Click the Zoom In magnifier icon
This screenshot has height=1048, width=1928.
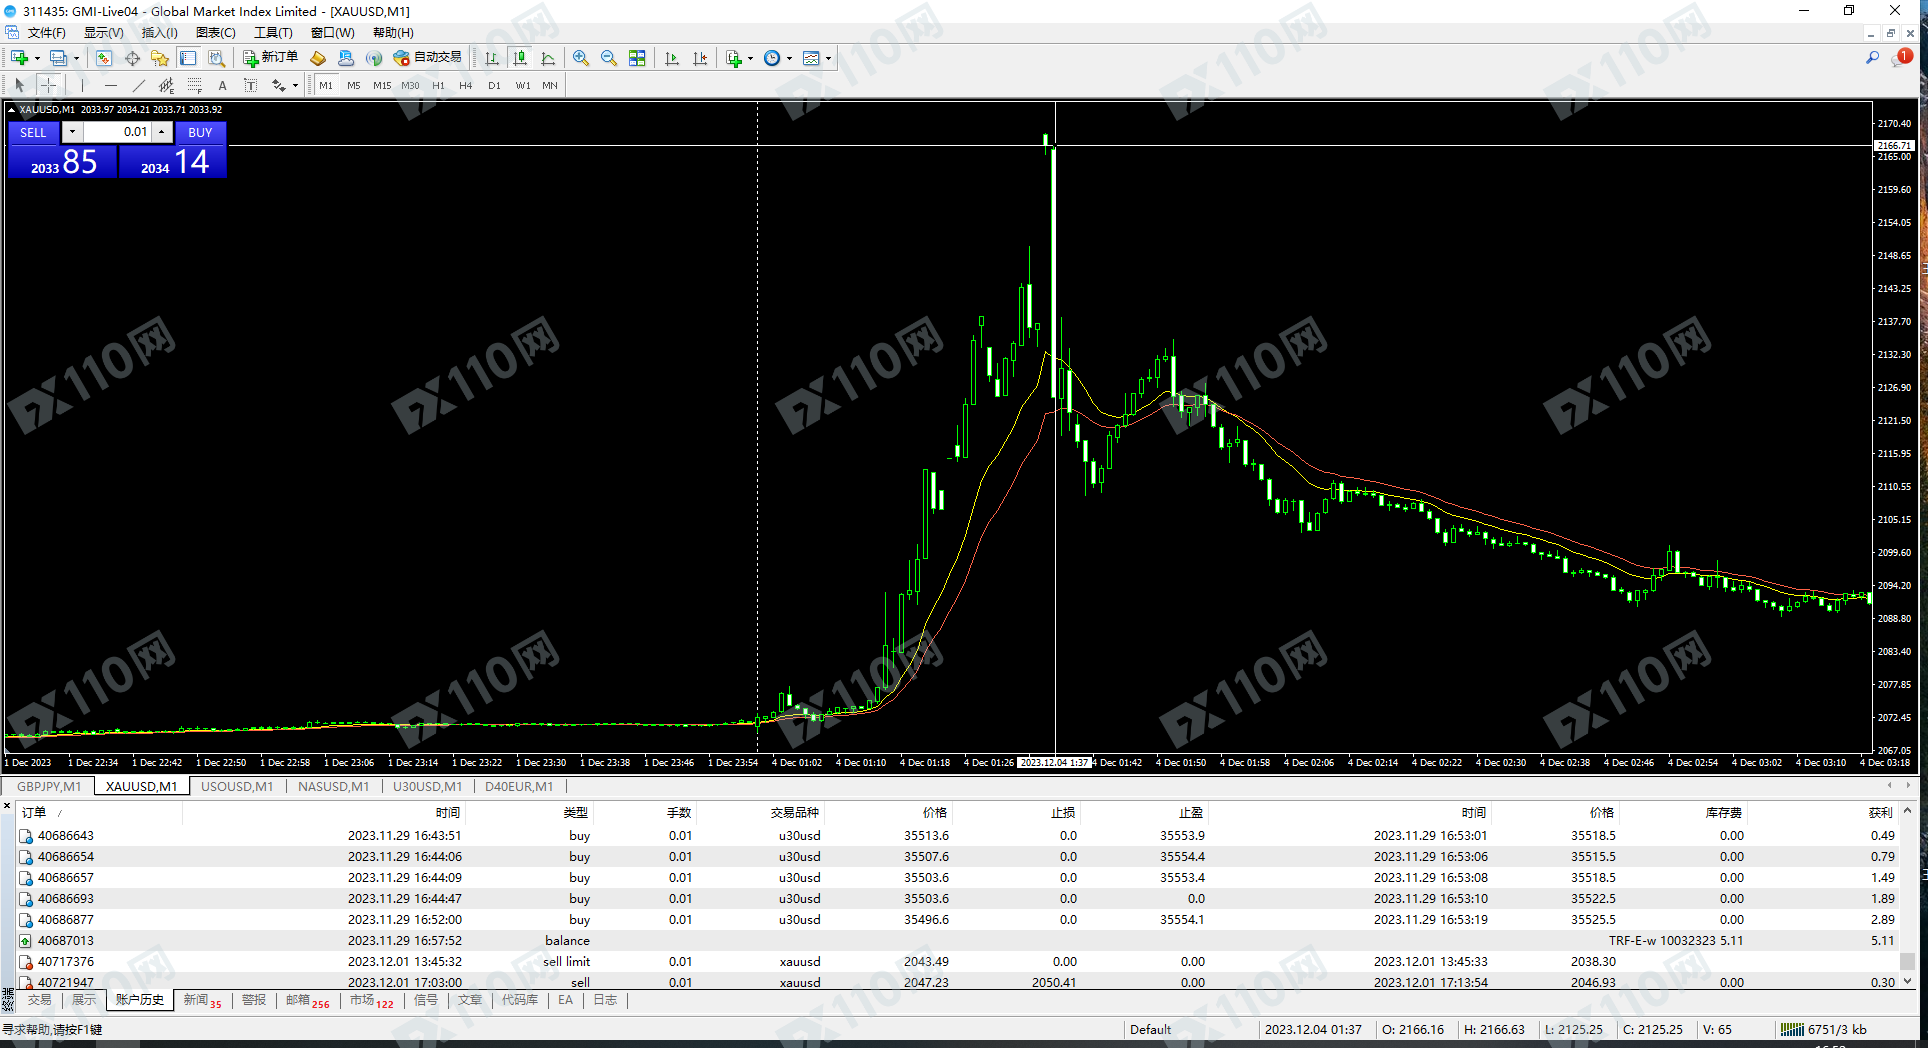(x=581, y=58)
